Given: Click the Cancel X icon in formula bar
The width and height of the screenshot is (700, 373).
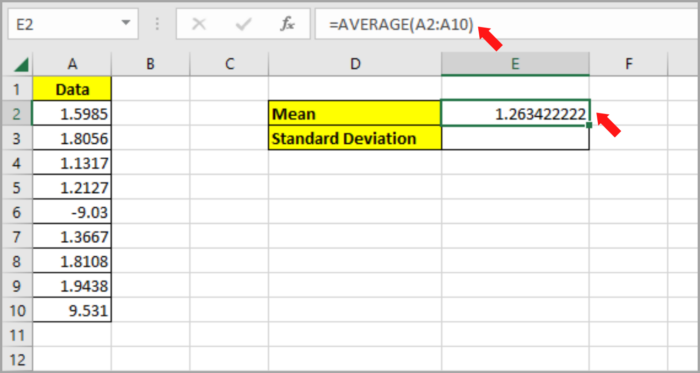Looking at the screenshot, I should click(x=199, y=24).
